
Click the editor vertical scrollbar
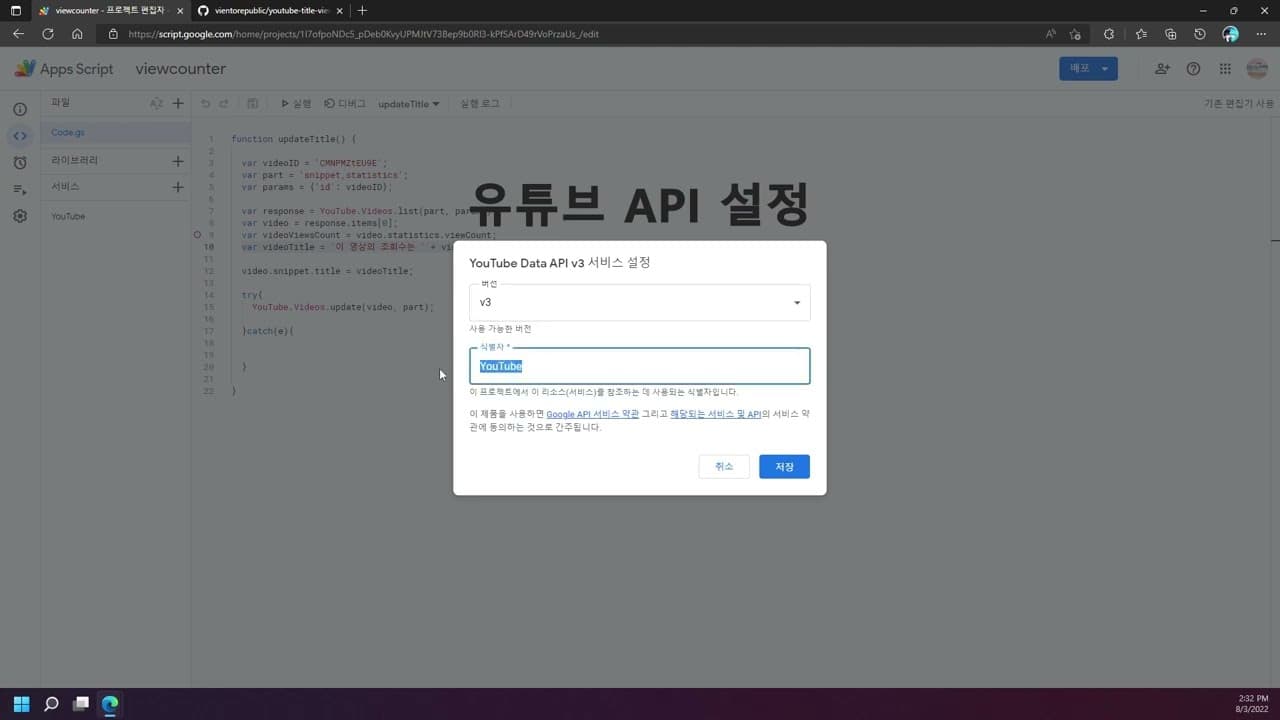(x=1275, y=240)
